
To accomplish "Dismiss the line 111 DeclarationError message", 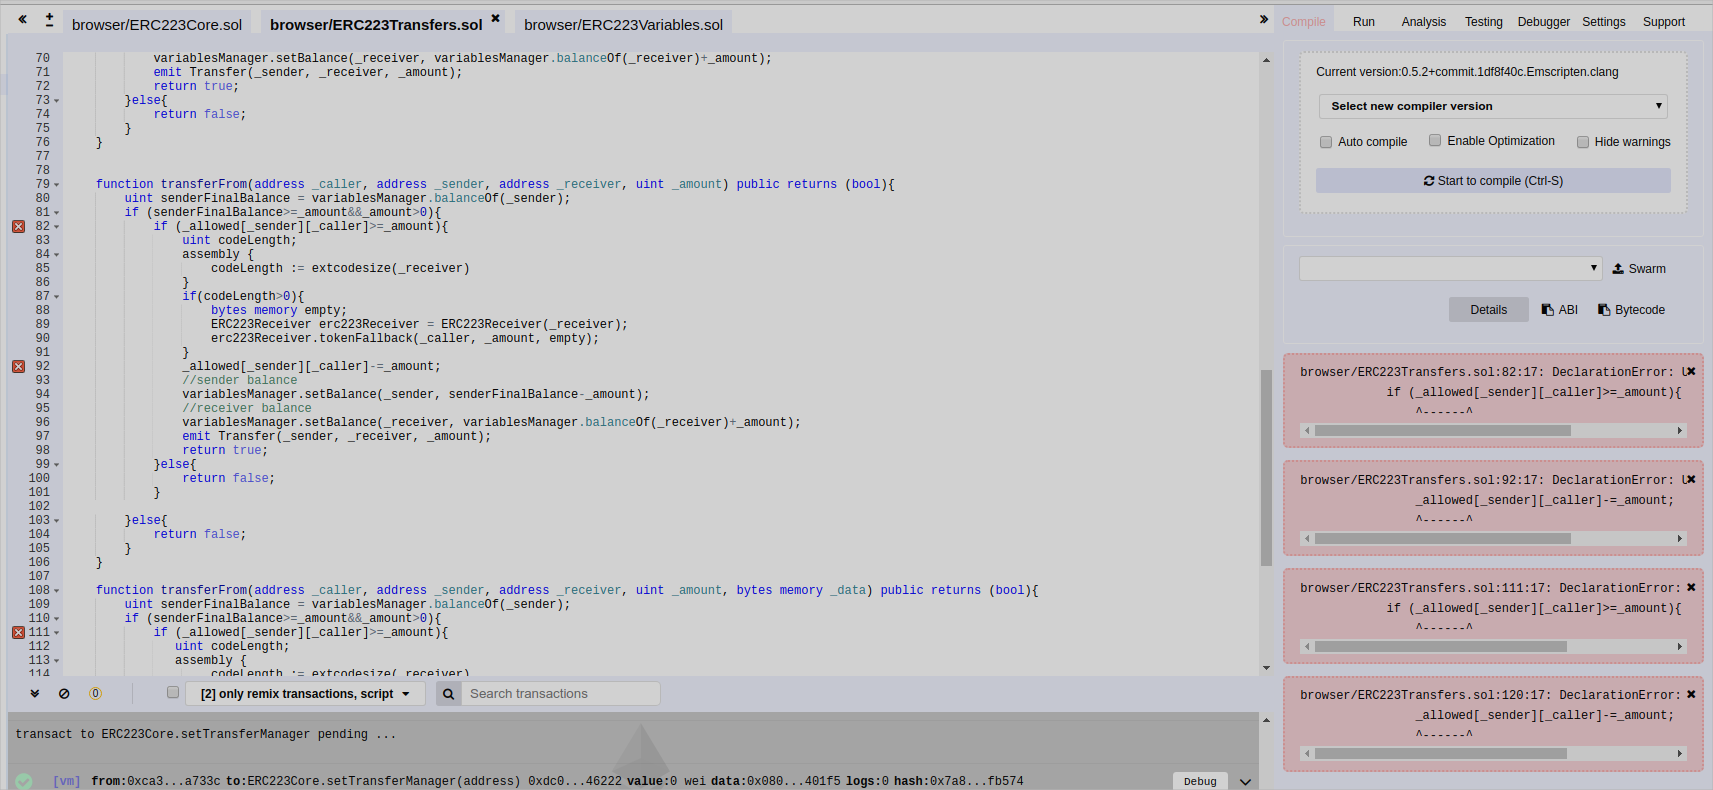I will pyautogui.click(x=1691, y=587).
